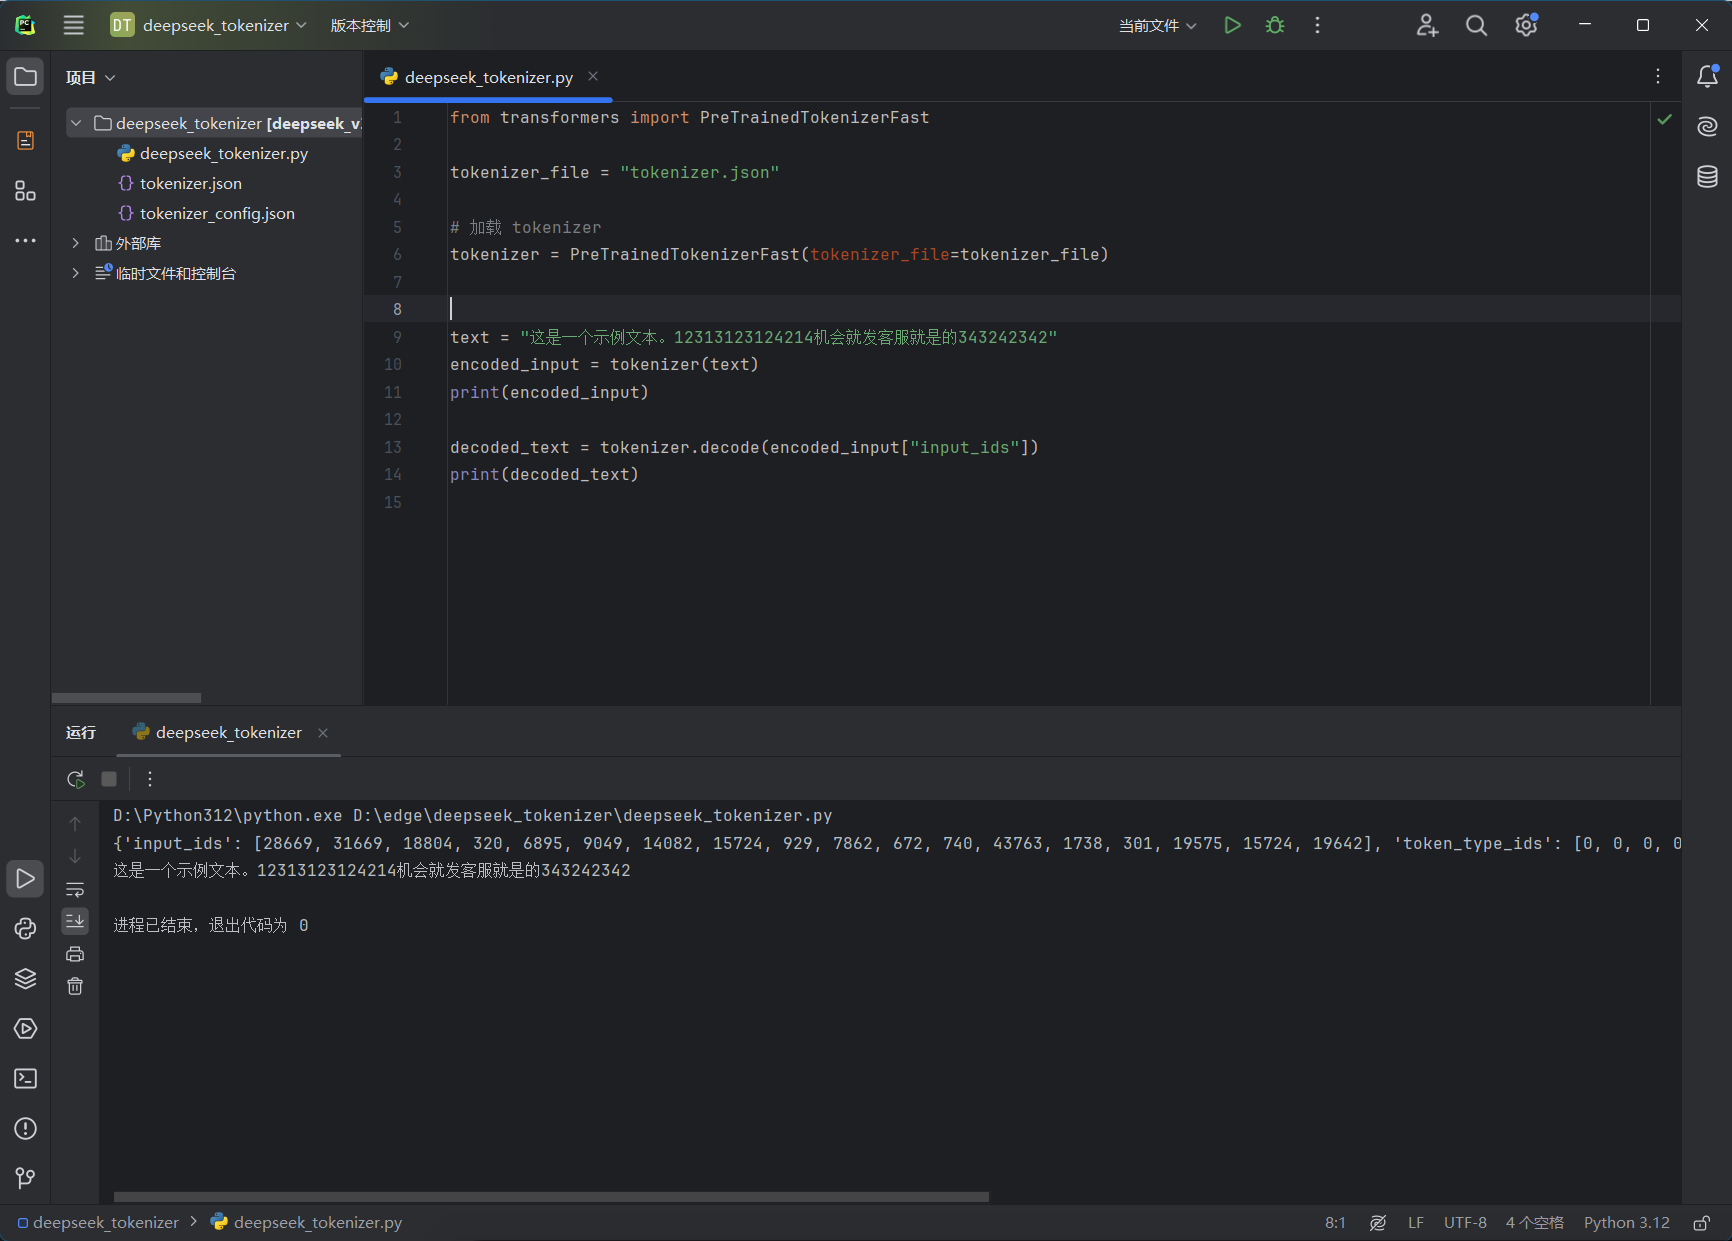Click the green inspection checkmark
The width and height of the screenshot is (1732, 1241).
pyautogui.click(x=1664, y=119)
